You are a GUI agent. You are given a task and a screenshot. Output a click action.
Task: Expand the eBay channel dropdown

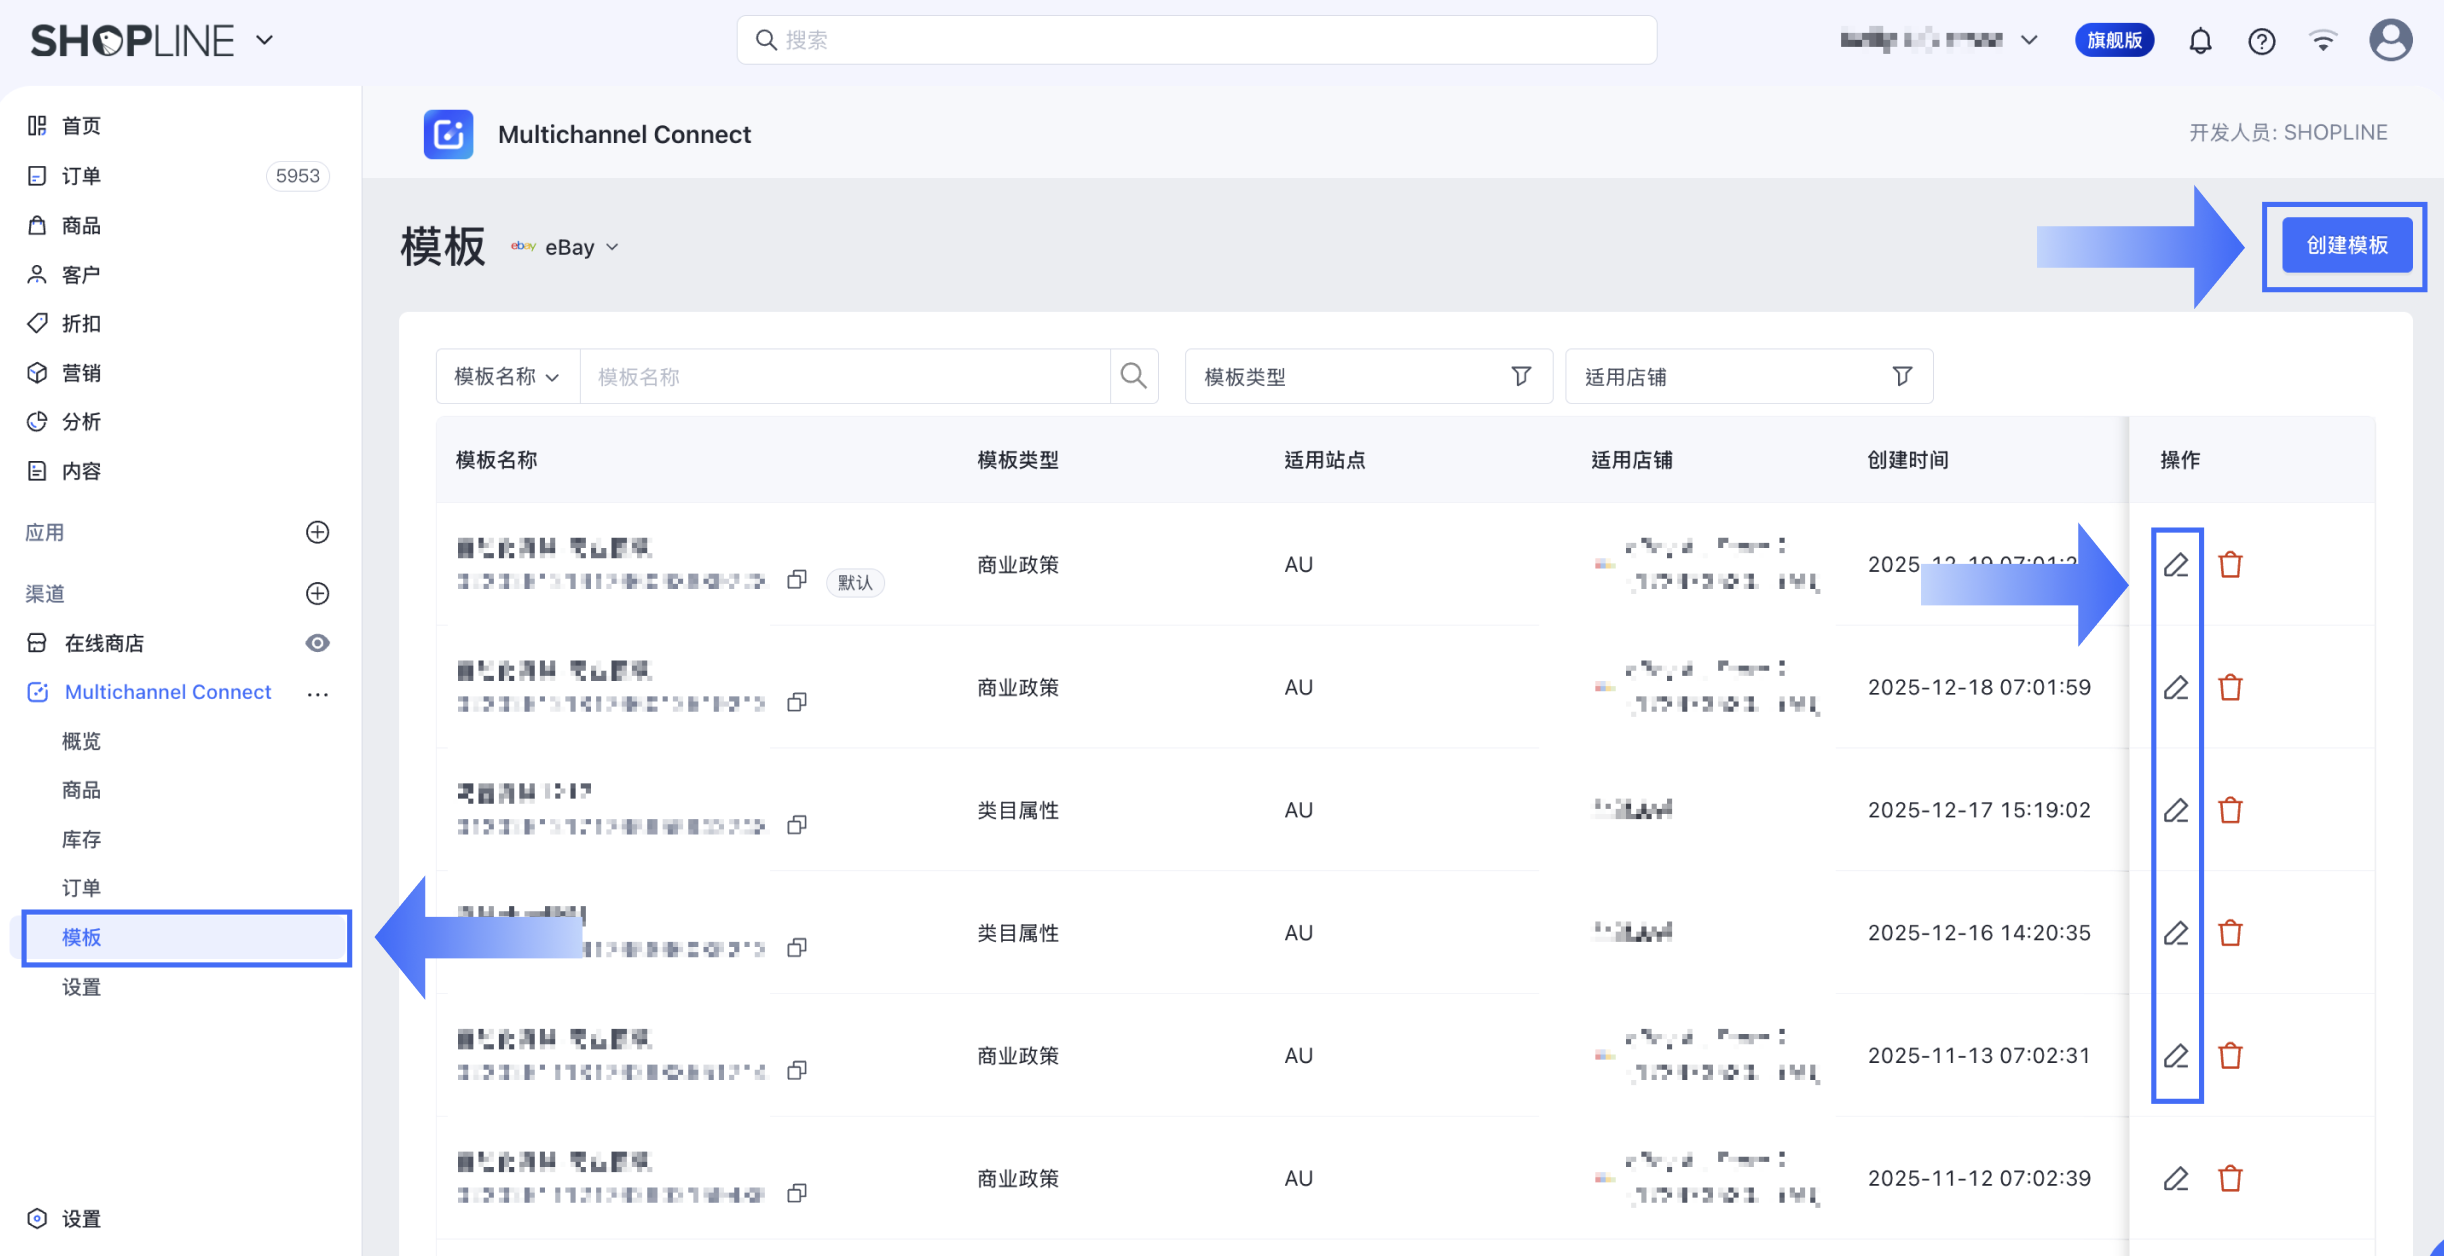[x=580, y=247]
